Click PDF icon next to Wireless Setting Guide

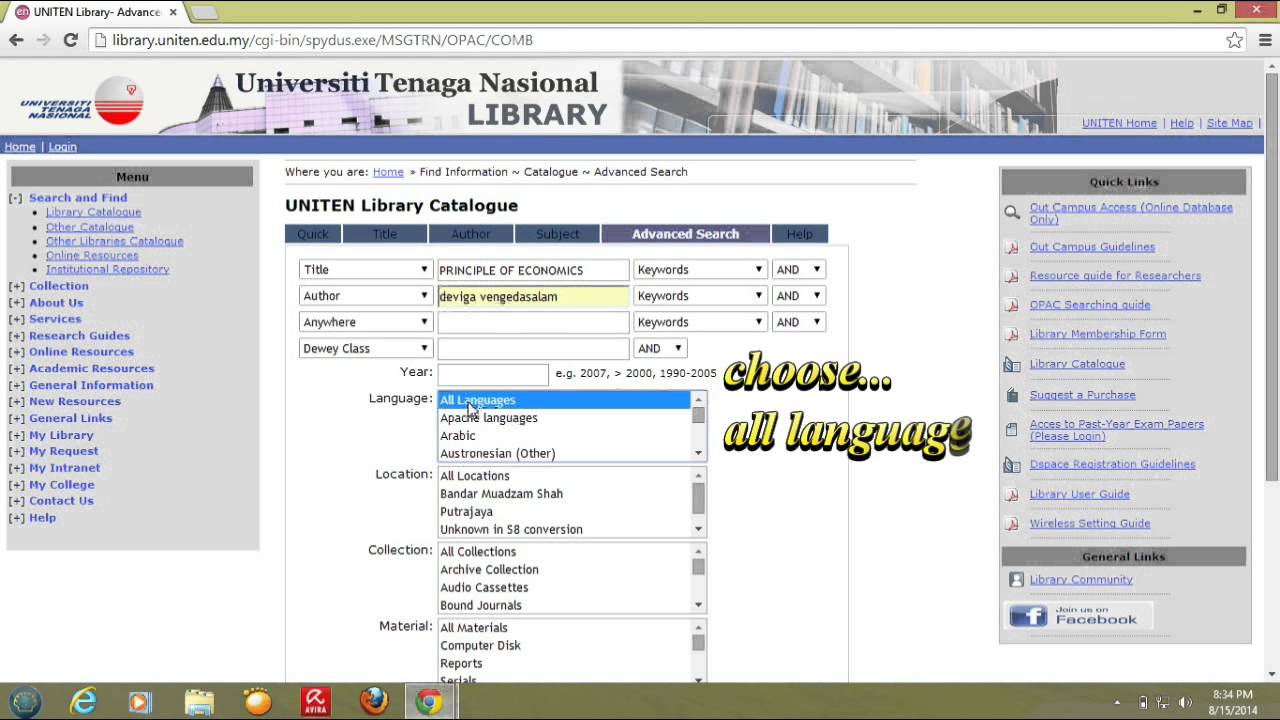[x=1012, y=524]
